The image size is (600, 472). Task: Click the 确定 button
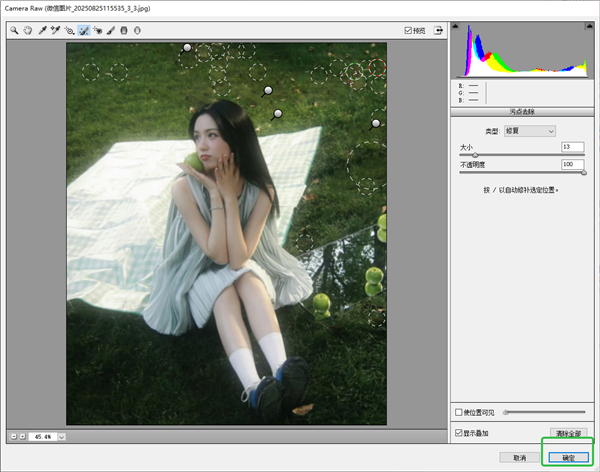[x=568, y=457]
